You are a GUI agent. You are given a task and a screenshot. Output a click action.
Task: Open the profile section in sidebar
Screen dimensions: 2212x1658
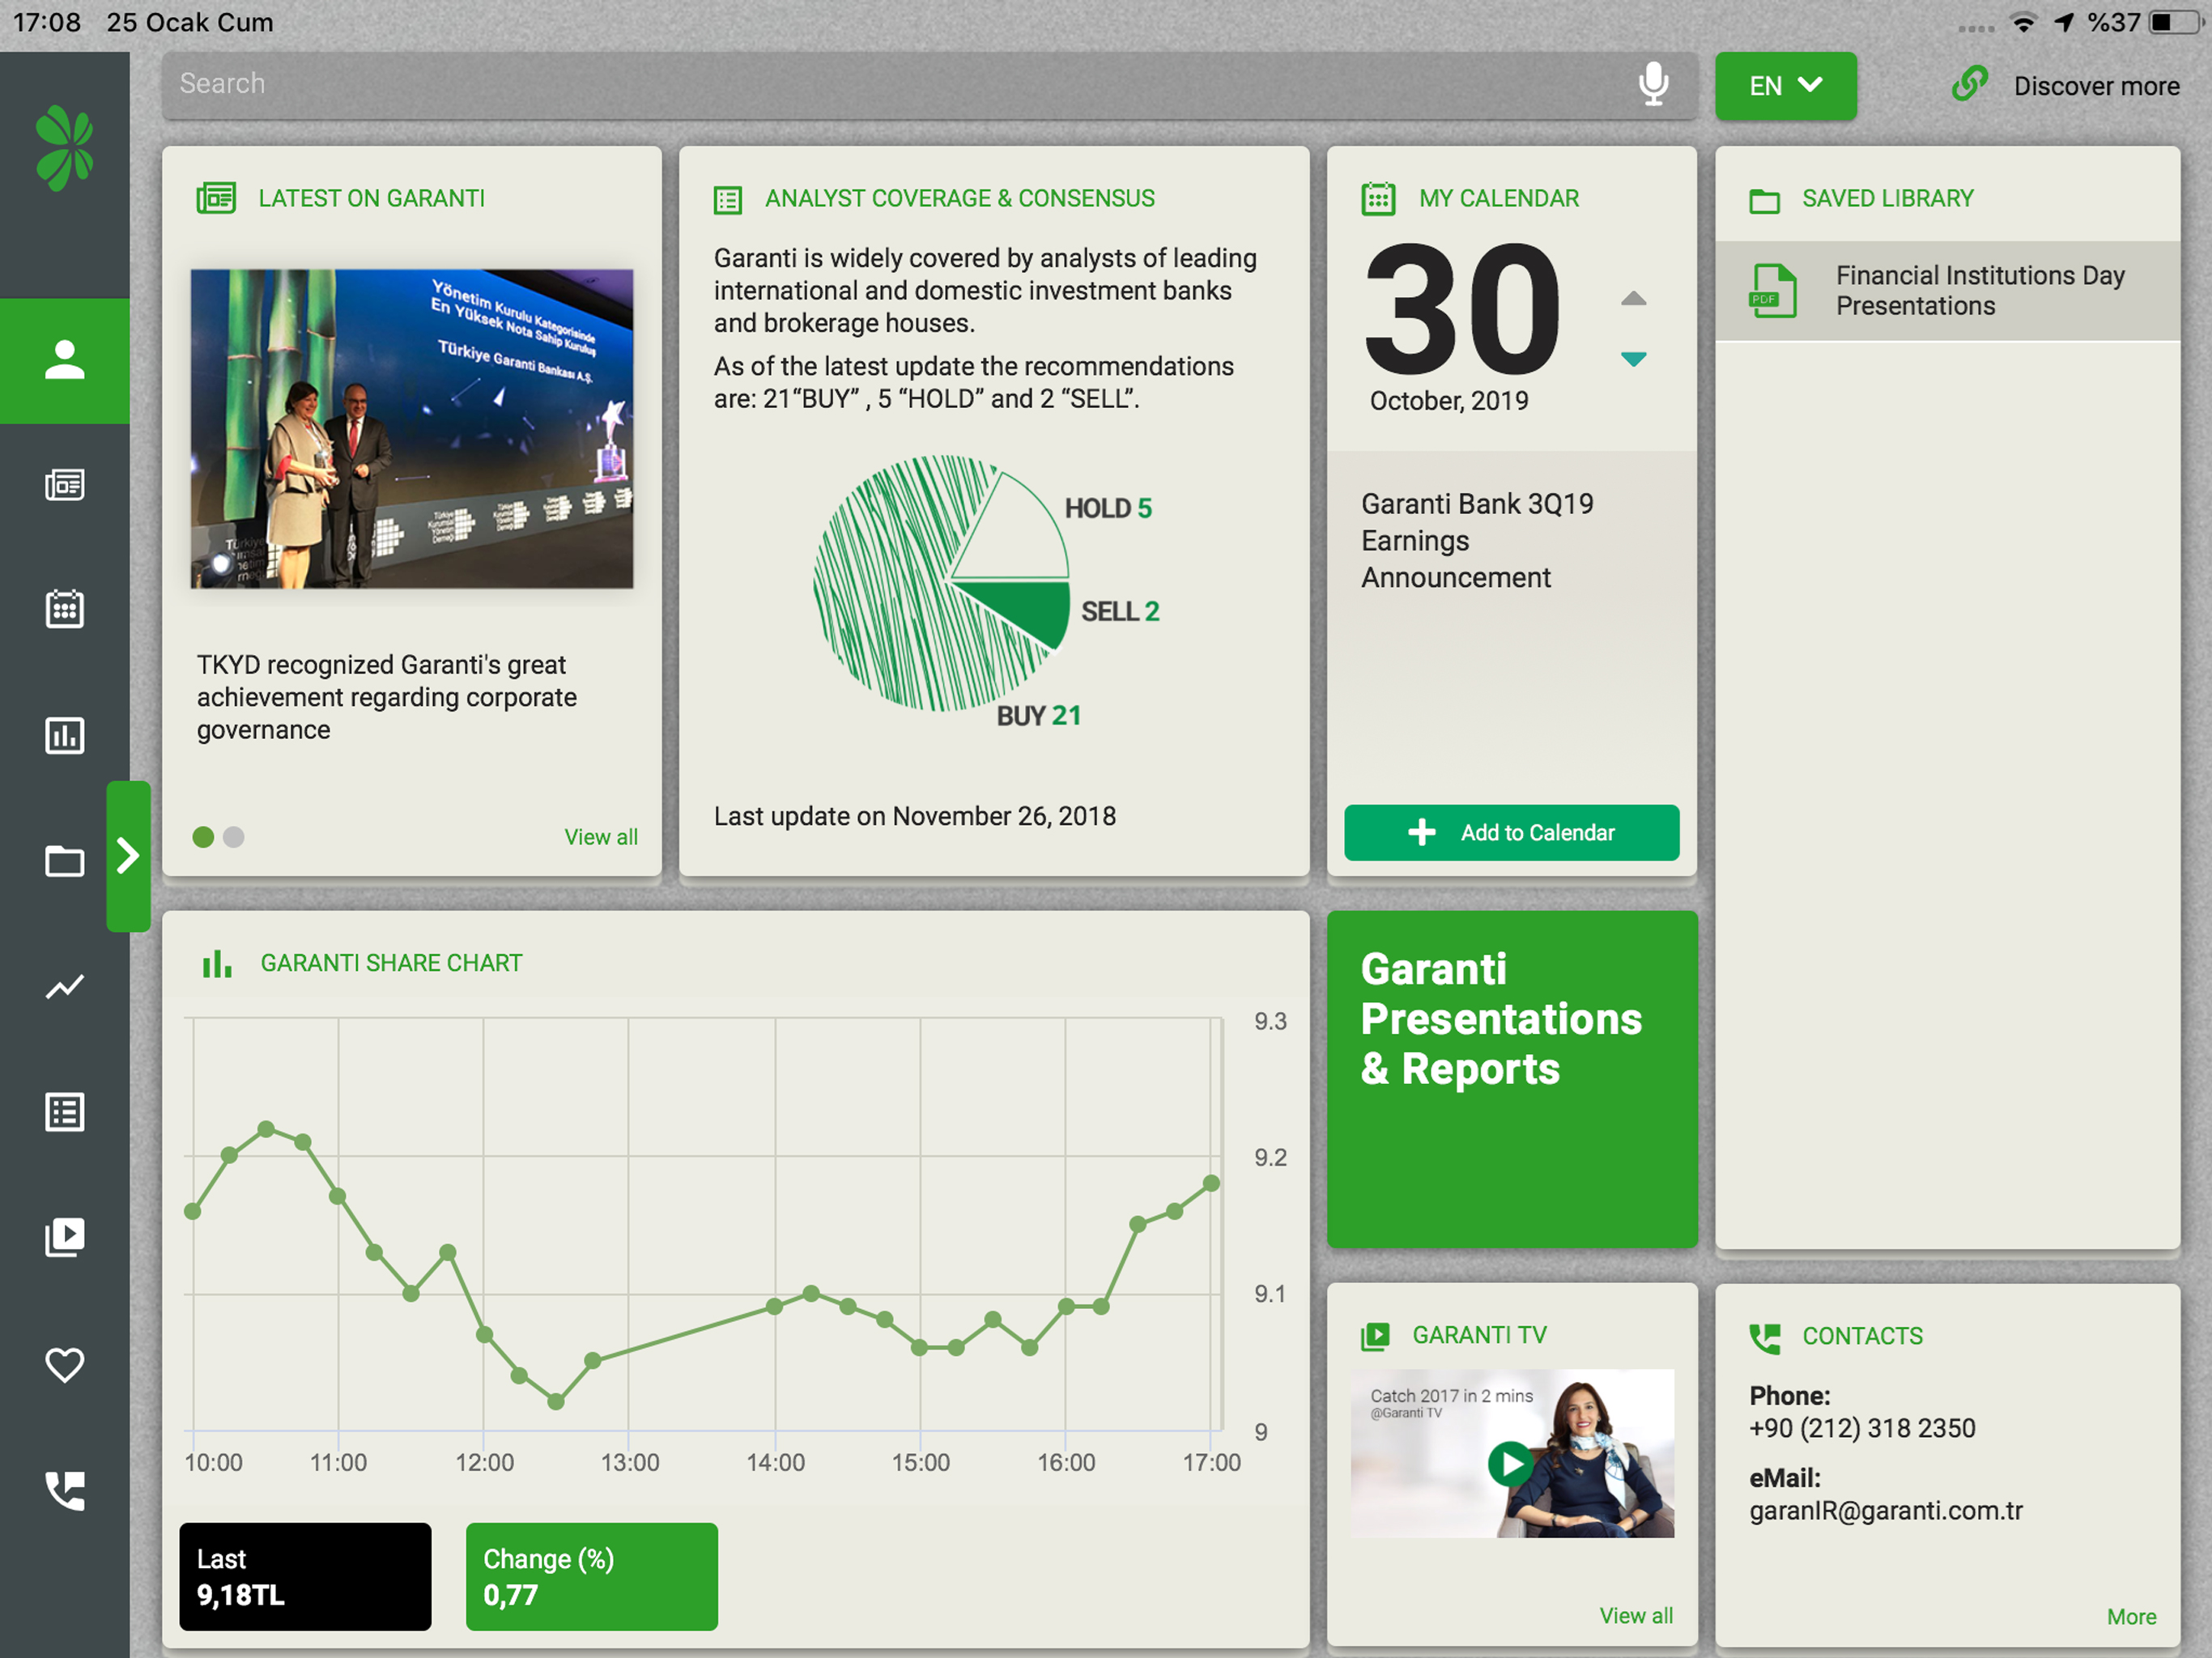point(65,360)
